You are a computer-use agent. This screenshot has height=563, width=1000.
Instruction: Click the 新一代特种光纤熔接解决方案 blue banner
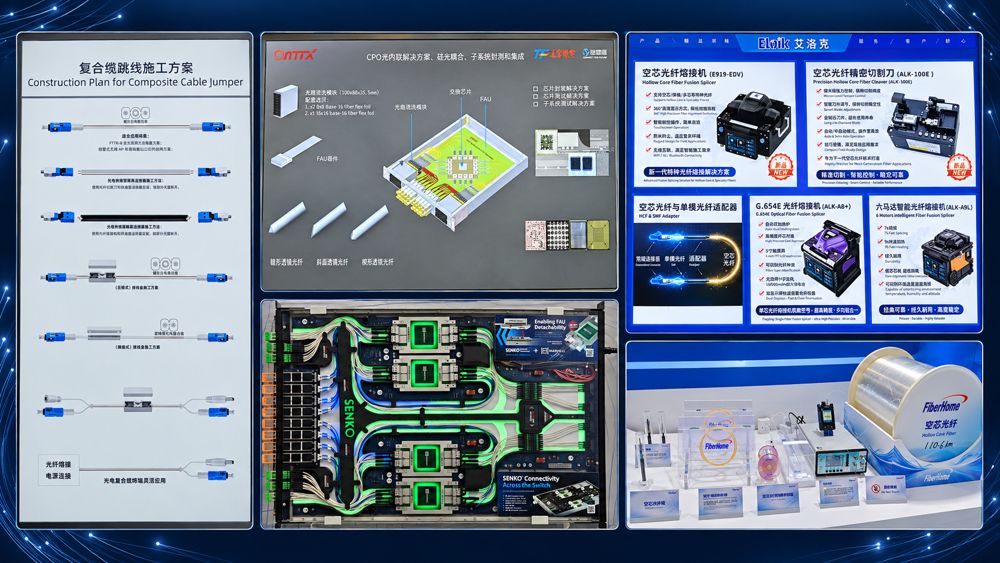690,172
